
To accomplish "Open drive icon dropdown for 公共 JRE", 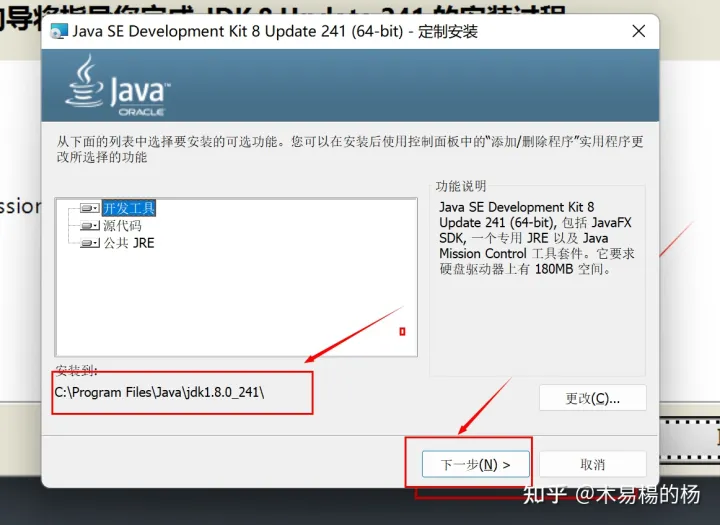I will (90, 243).
